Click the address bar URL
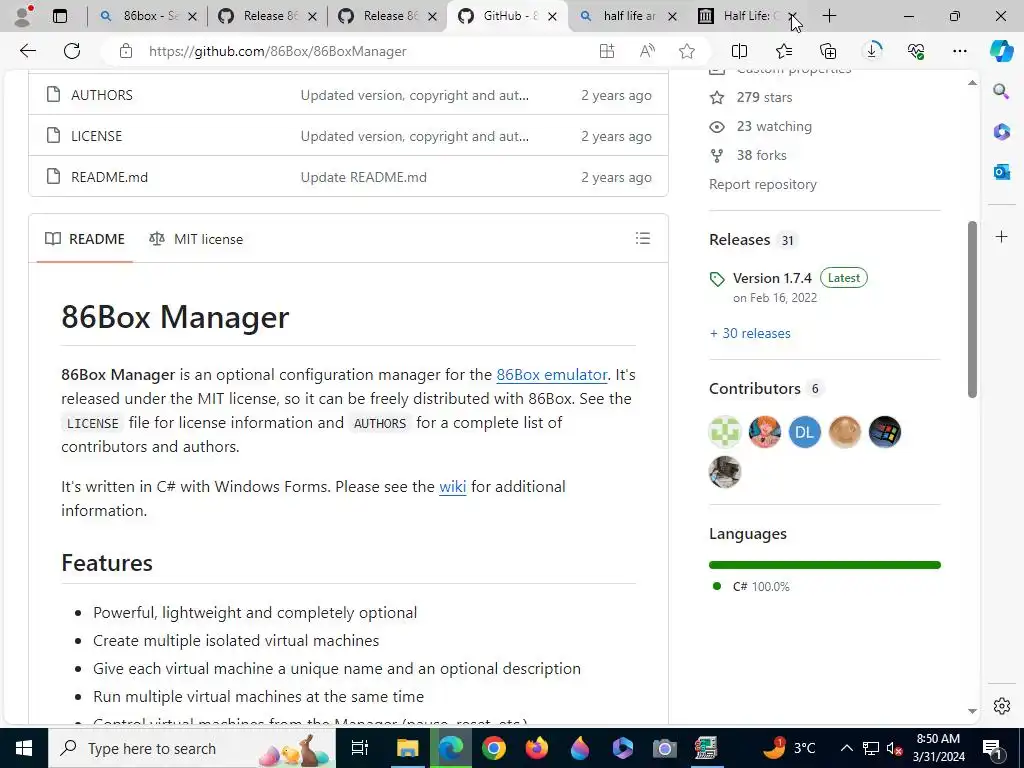This screenshot has height=768, width=1024. (278, 51)
